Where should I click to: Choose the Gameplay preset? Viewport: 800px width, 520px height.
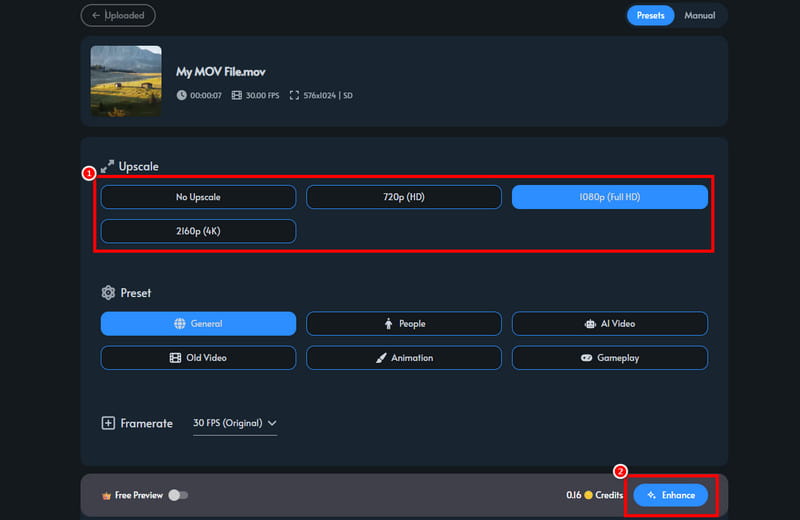tap(609, 357)
